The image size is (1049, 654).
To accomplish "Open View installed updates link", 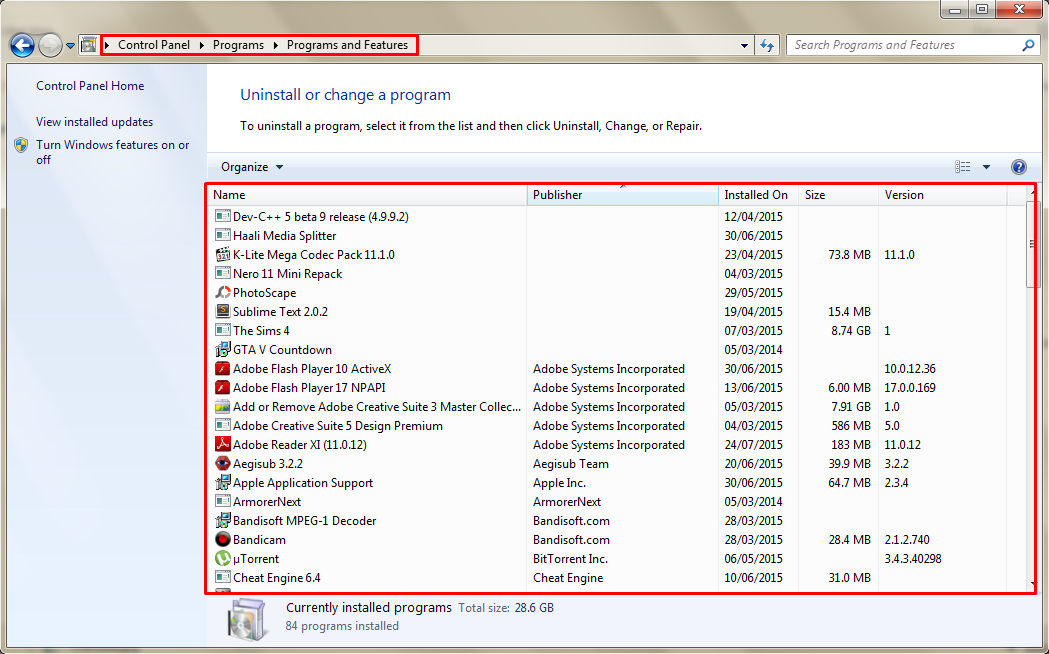I will [94, 122].
